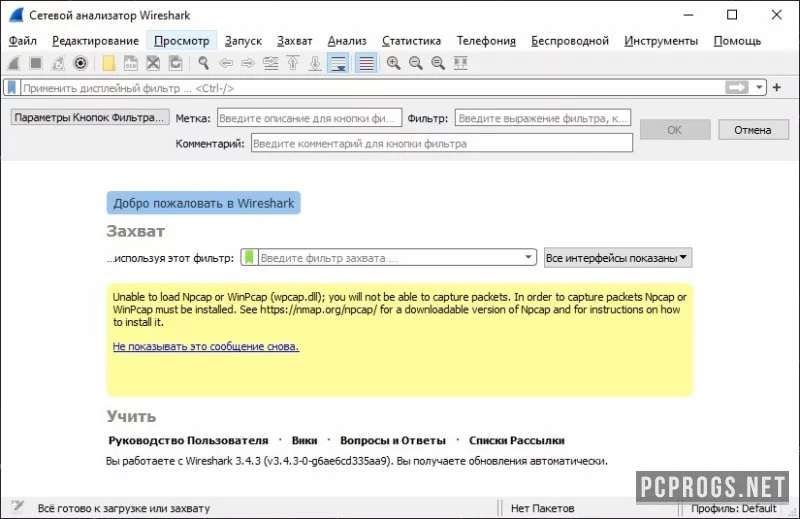
Task: Open the Вики link
Action: [x=304, y=440]
